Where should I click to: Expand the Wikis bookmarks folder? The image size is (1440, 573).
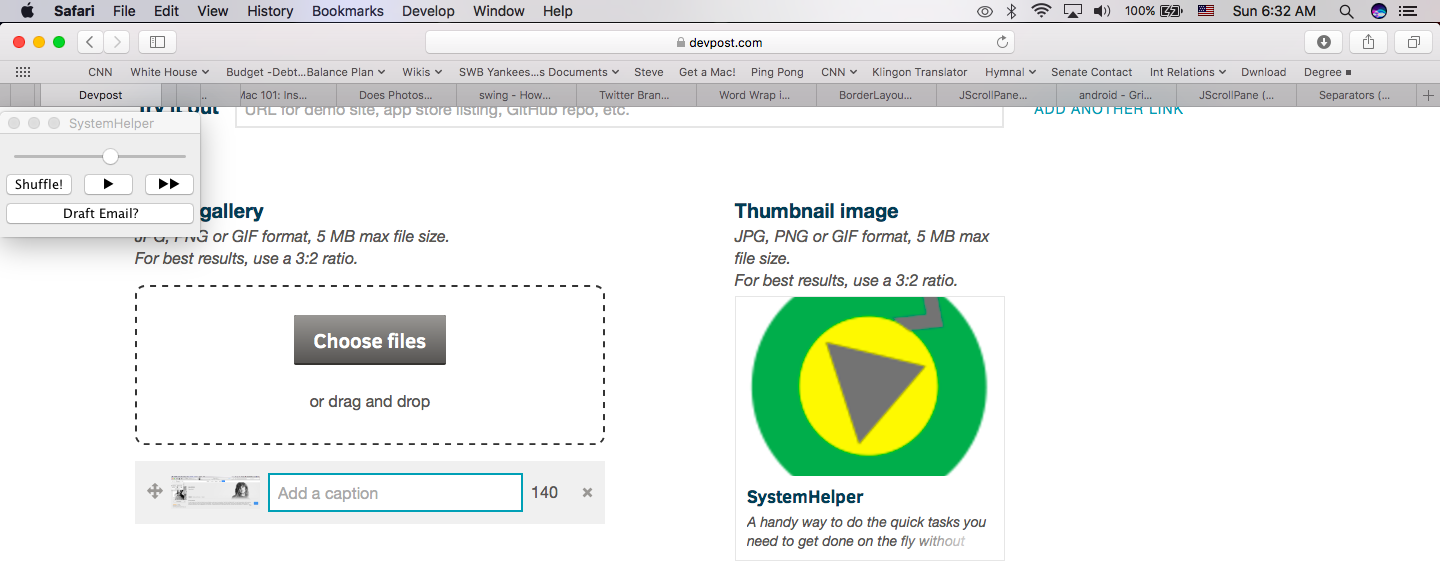(422, 72)
